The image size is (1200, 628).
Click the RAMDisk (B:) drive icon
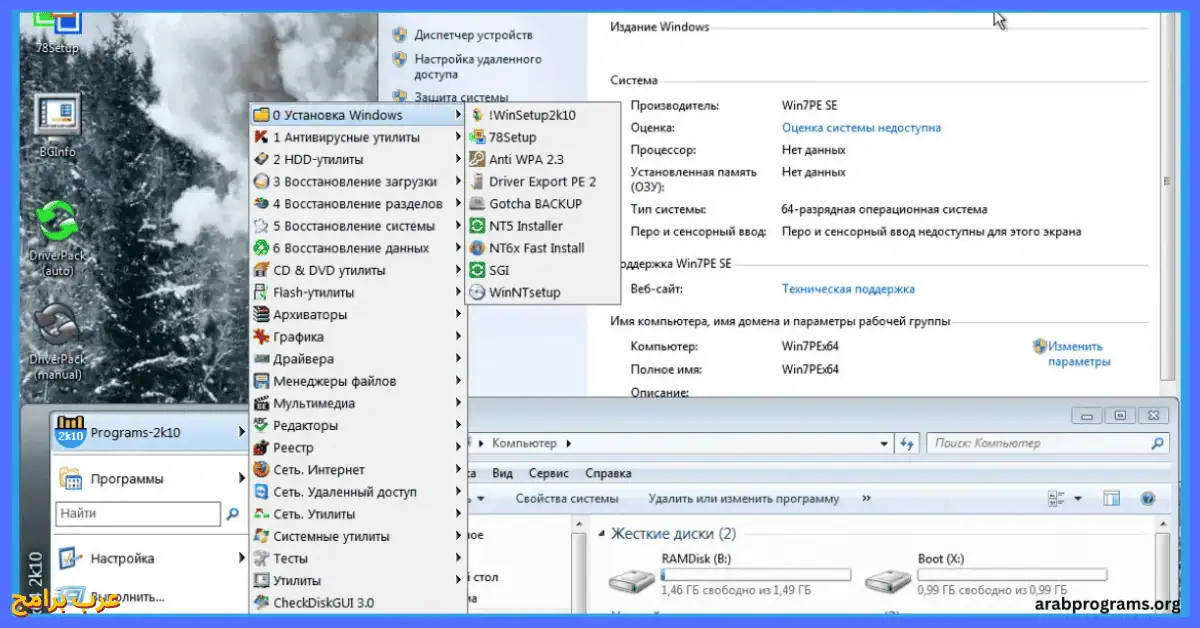[x=632, y=580]
